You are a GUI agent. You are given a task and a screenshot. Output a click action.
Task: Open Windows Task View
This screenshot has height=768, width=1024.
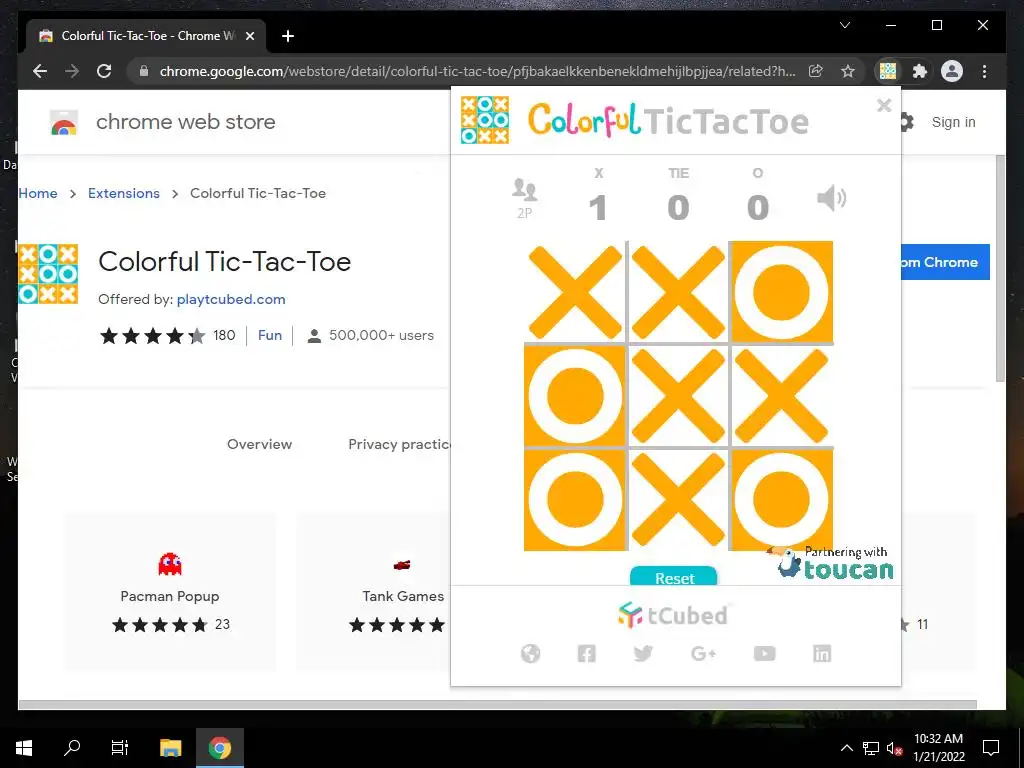(x=120, y=748)
